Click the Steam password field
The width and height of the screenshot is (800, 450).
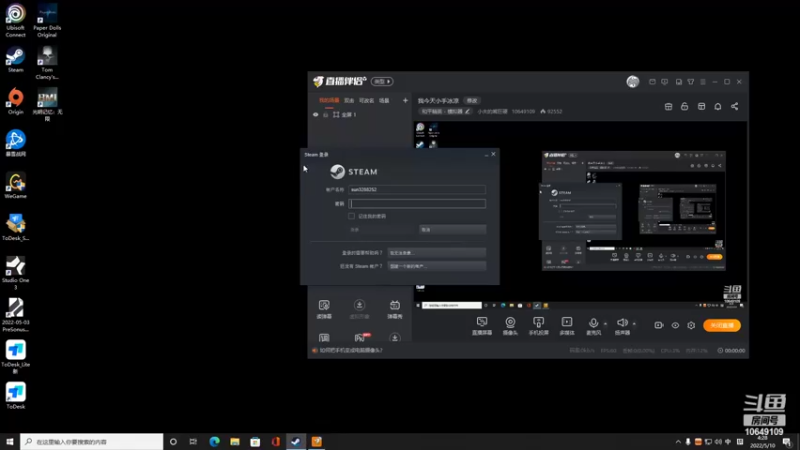coord(417,204)
